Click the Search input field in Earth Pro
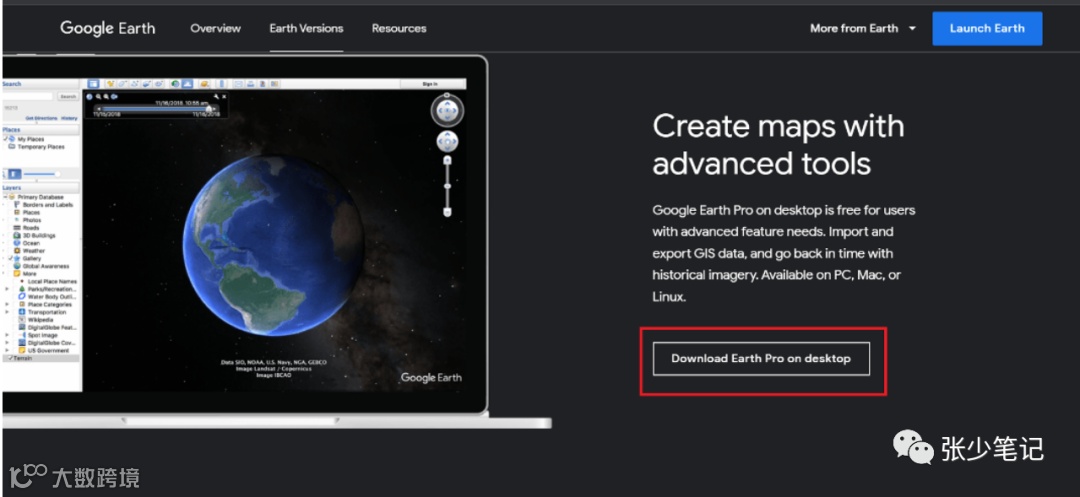Screen dimensions: 1080x497 (28, 96)
